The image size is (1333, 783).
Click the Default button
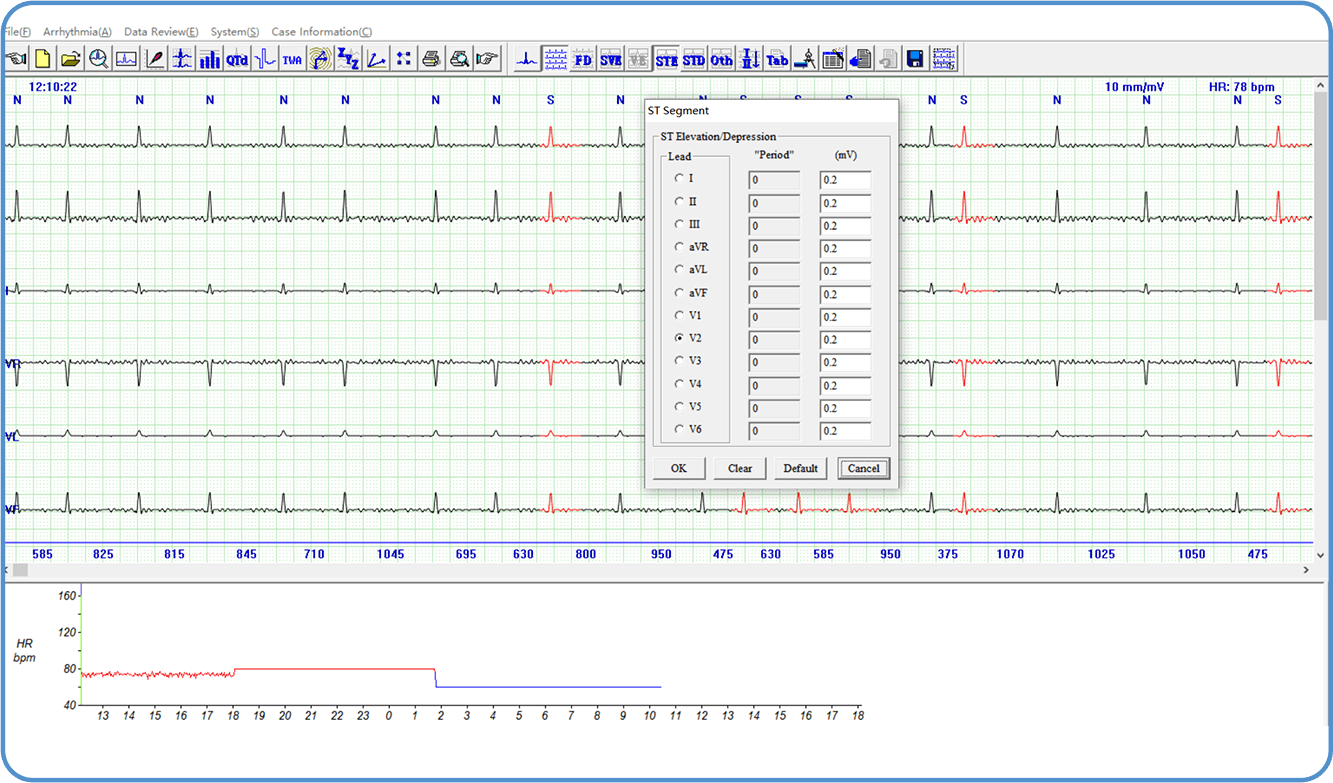point(800,468)
